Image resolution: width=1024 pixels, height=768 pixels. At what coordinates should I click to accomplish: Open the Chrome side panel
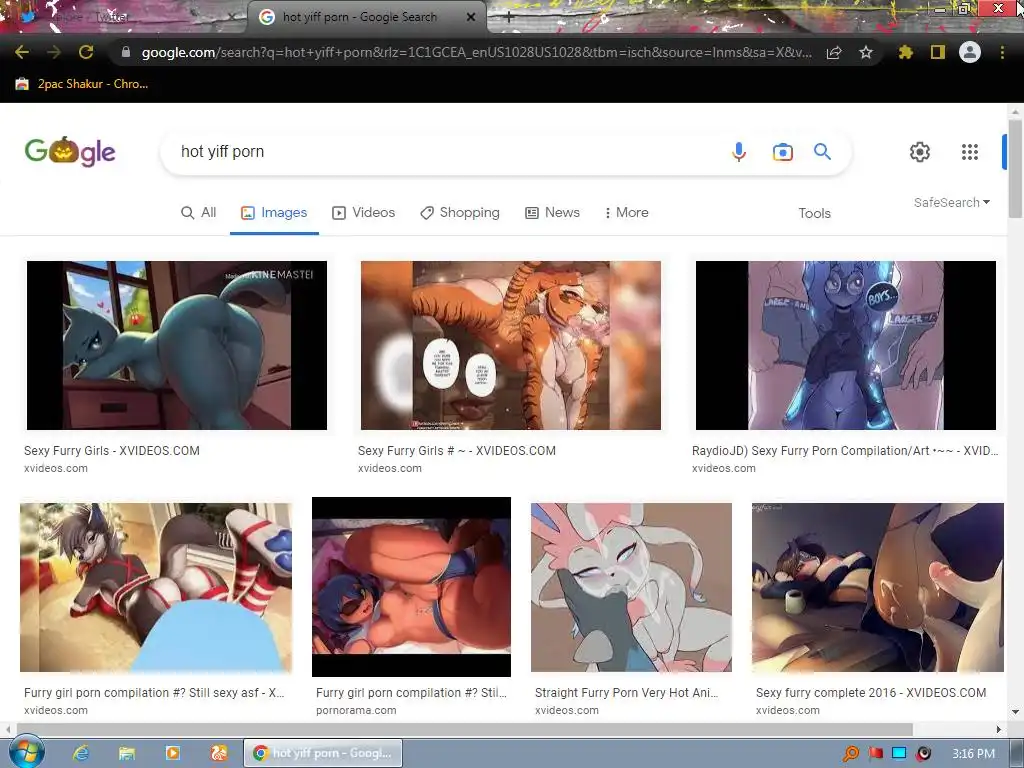pyautogui.click(x=938, y=52)
